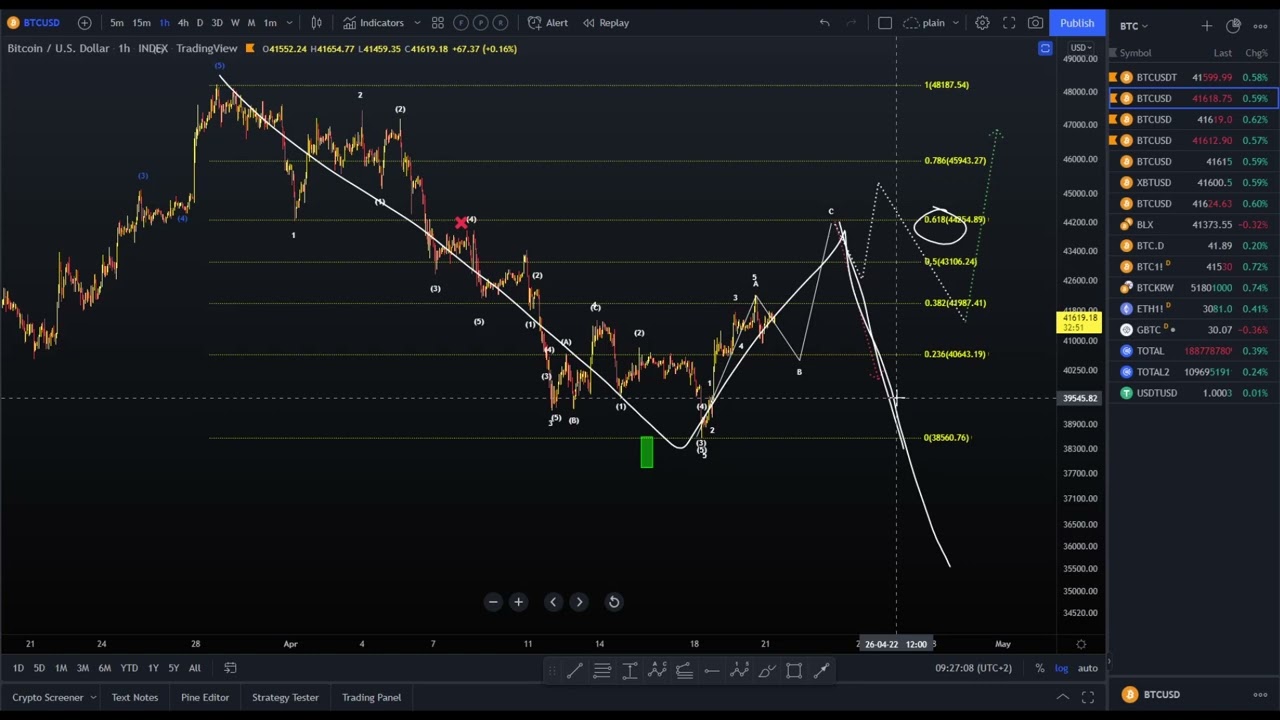The image size is (1280, 720).
Task: Select BTCUSDT in the watchlist
Action: point(1192,77)
